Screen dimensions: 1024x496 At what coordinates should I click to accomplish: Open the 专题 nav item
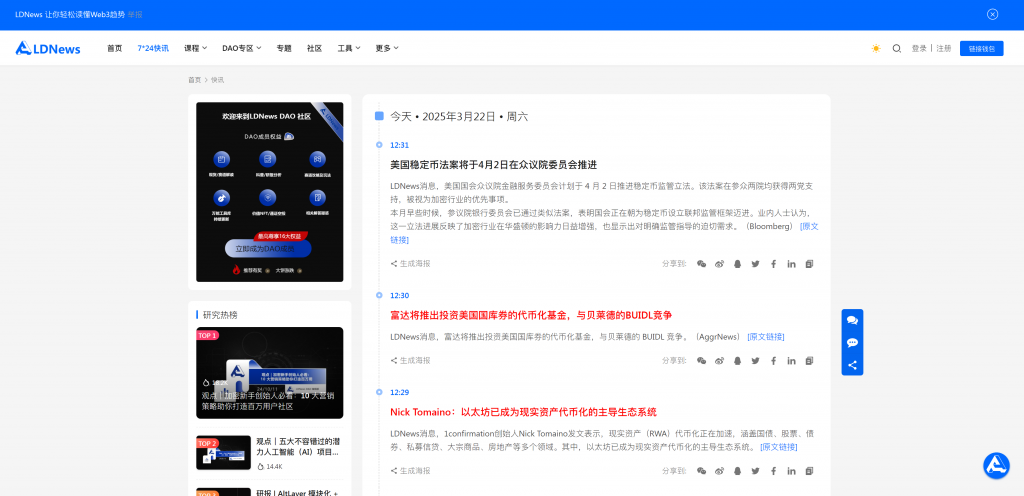[x=284, y=48]
